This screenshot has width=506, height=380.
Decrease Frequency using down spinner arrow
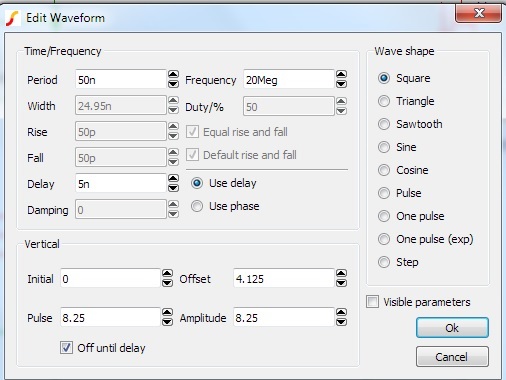pyautogui.click(x=341, y=84)
